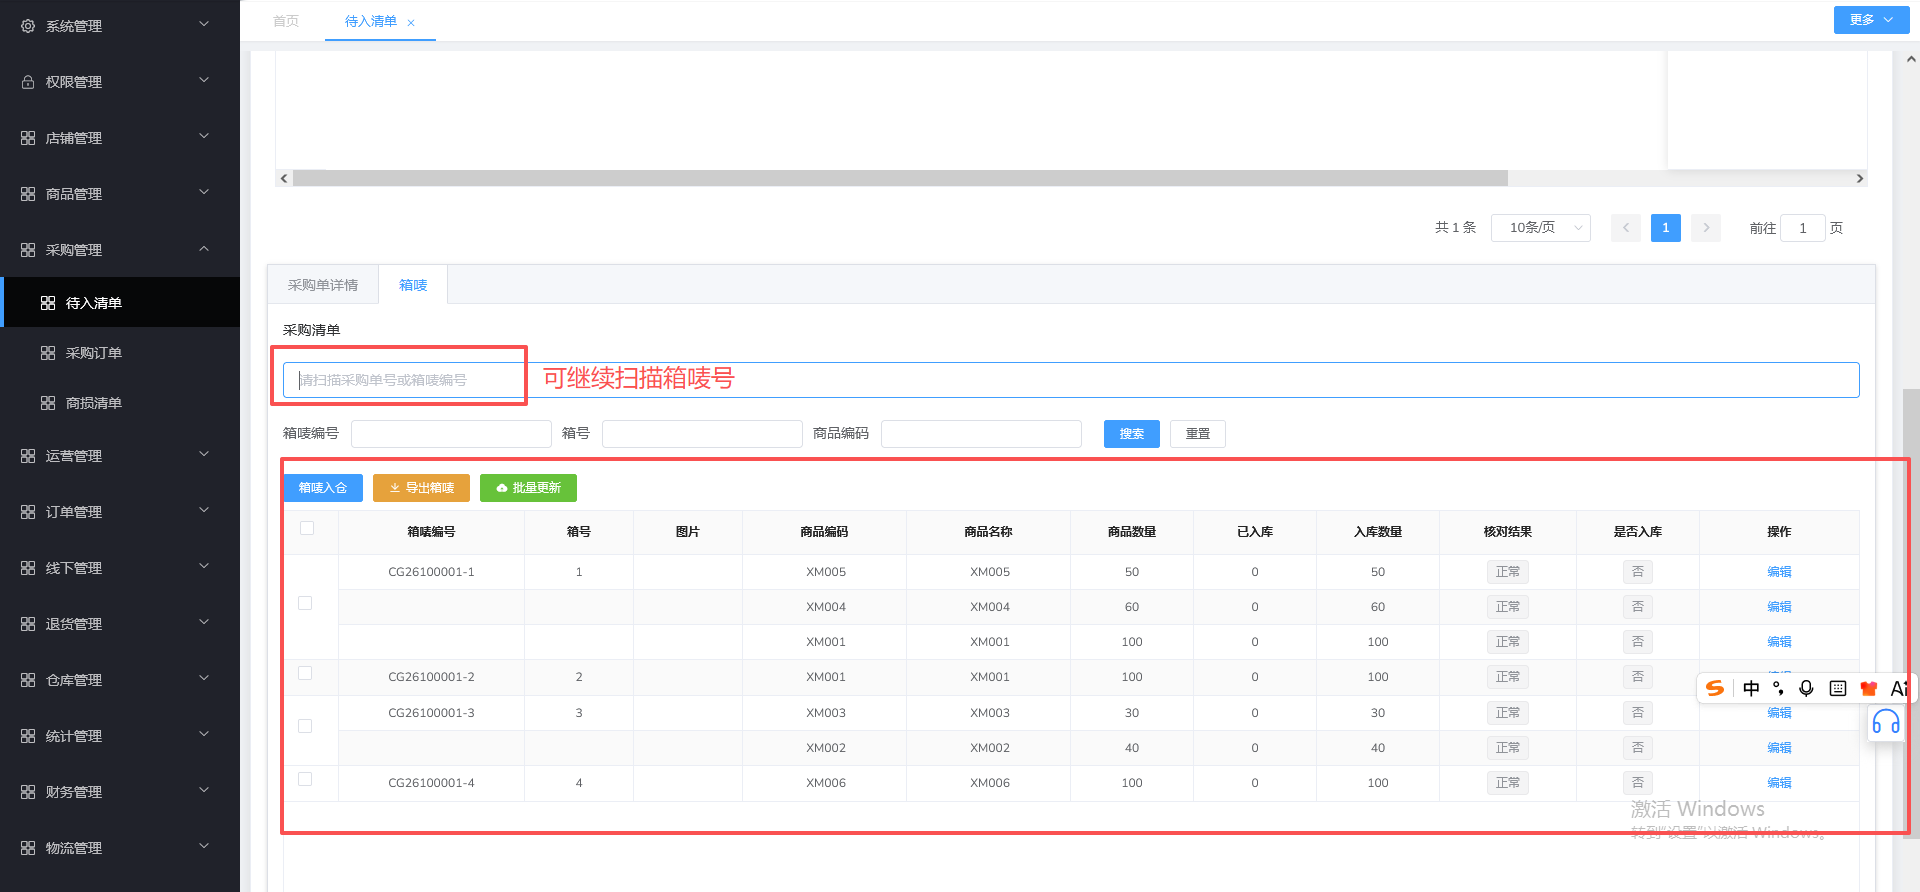Screen dimensions: 1920x892
Task: Select all rows with header checkbox
Action: click(x=307, y=528)
